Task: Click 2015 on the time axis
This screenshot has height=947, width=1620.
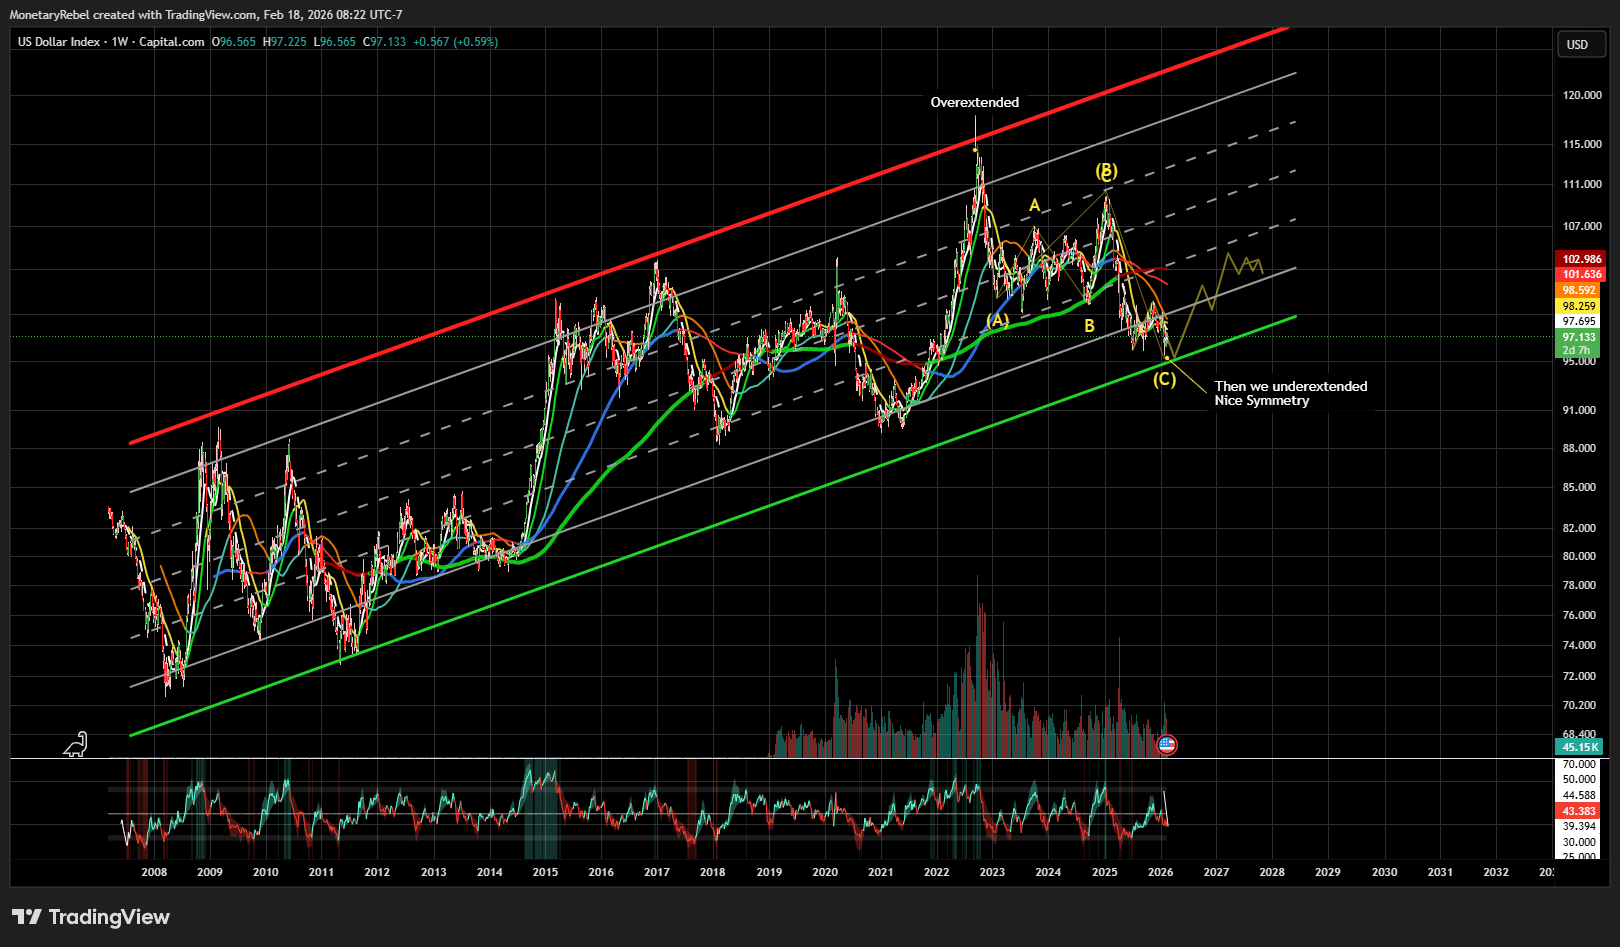Action: (x=545, y=872)
